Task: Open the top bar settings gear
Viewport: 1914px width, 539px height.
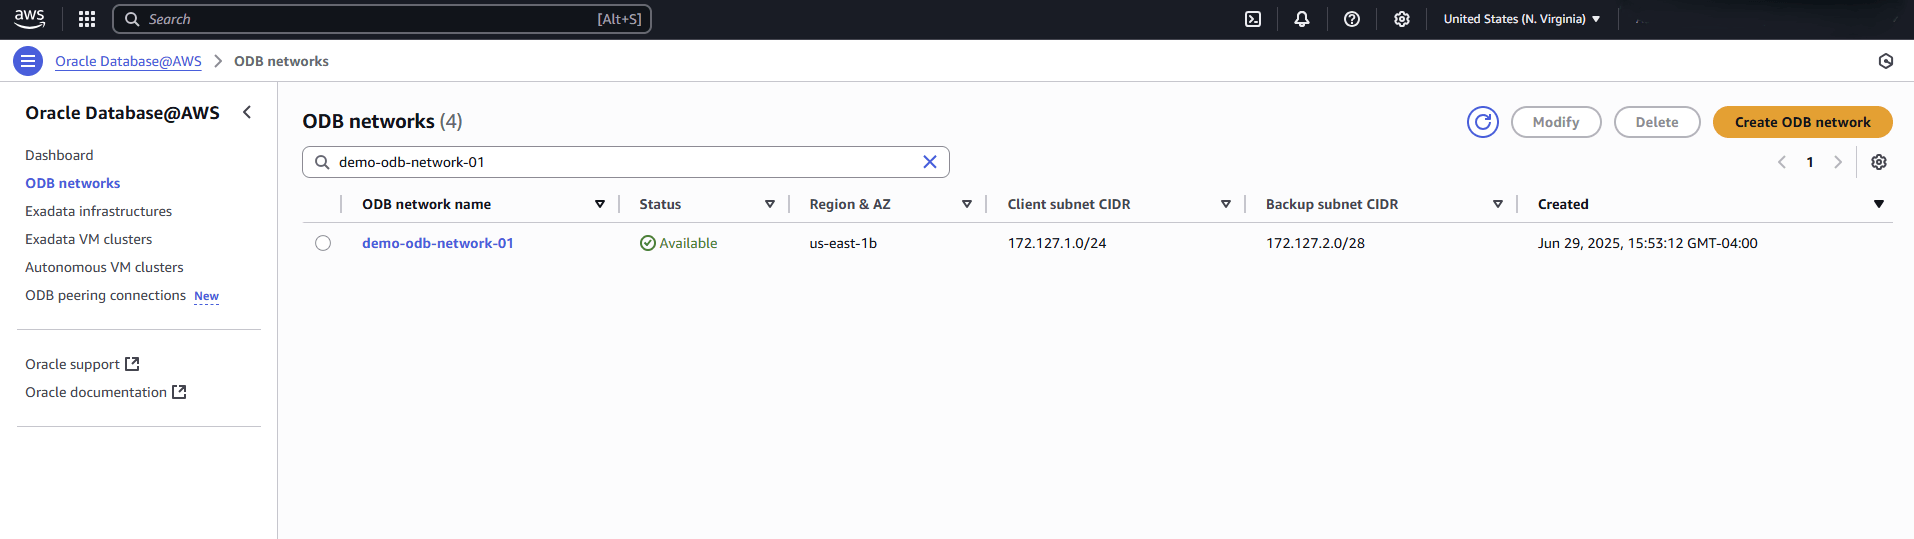Action: [1401, 19]
